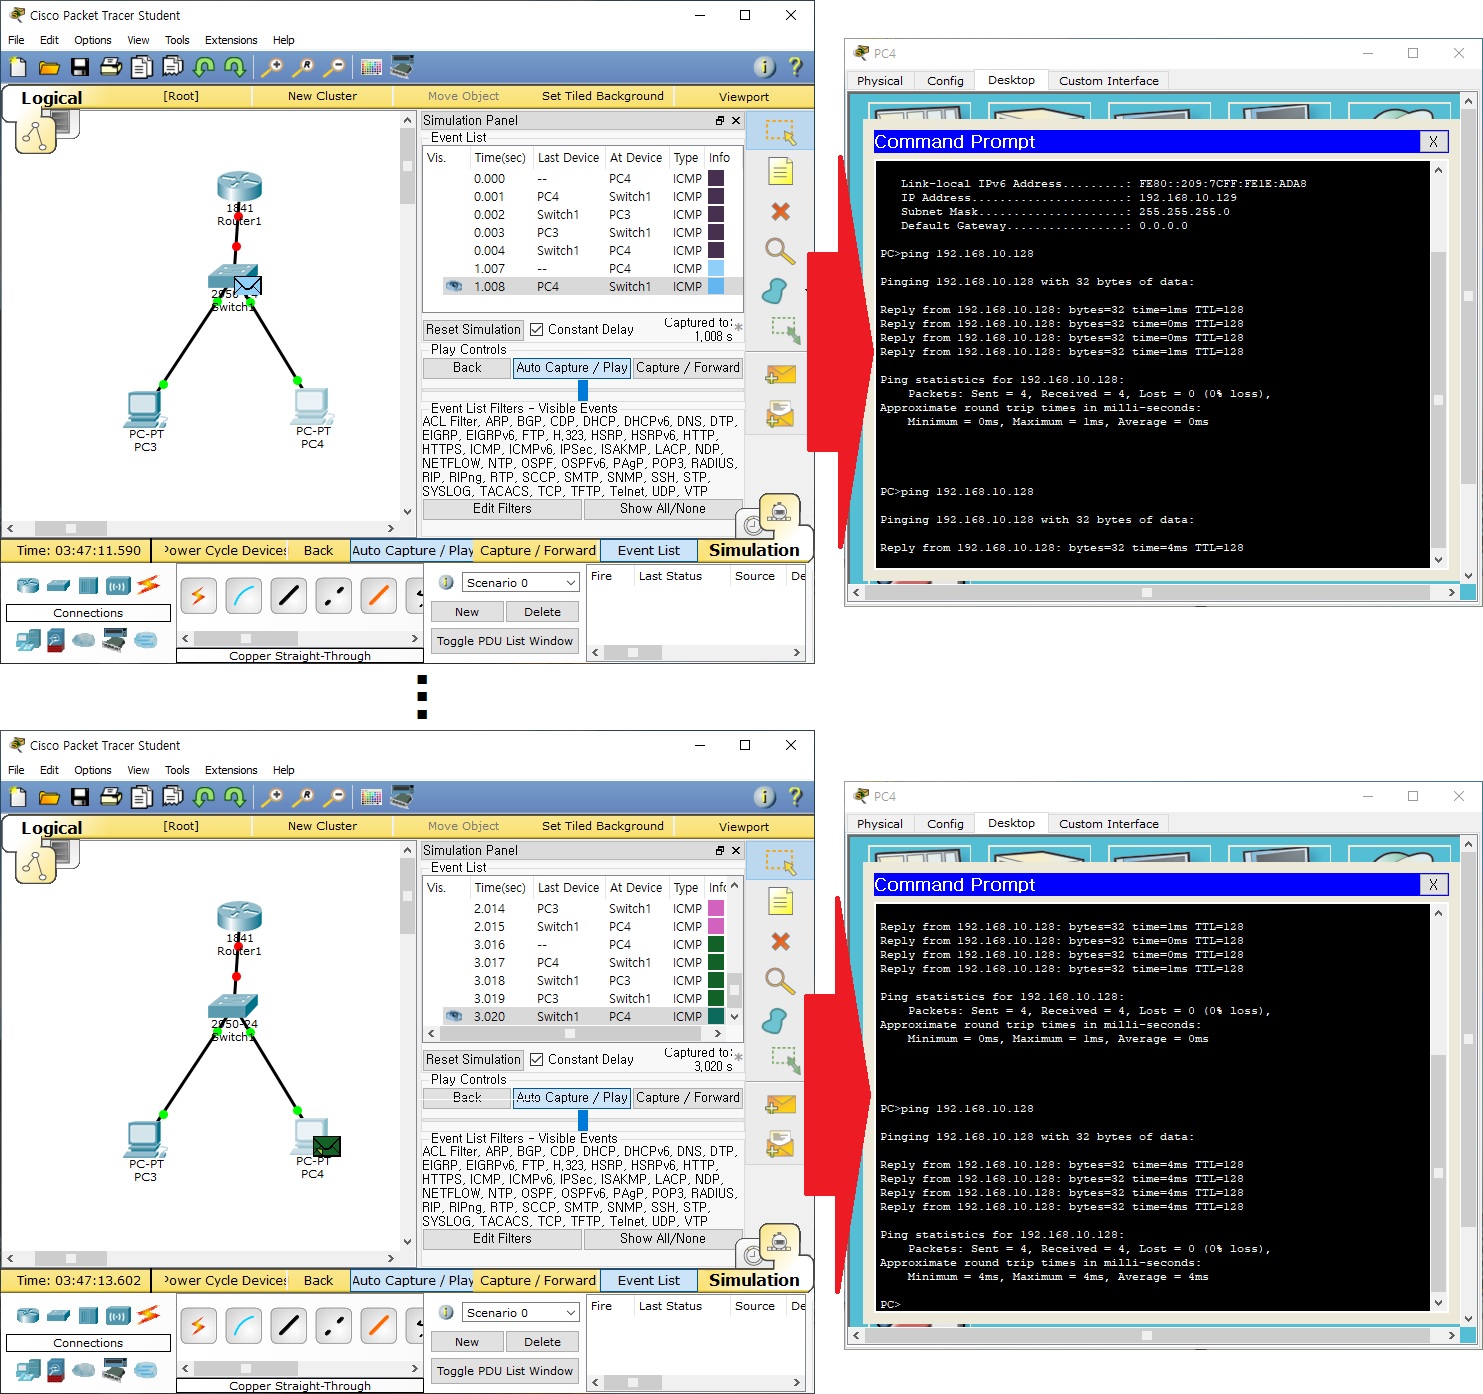
Task: Adjust play speed slider in lower Simulation Panel
Action: tap(583, 1120)
